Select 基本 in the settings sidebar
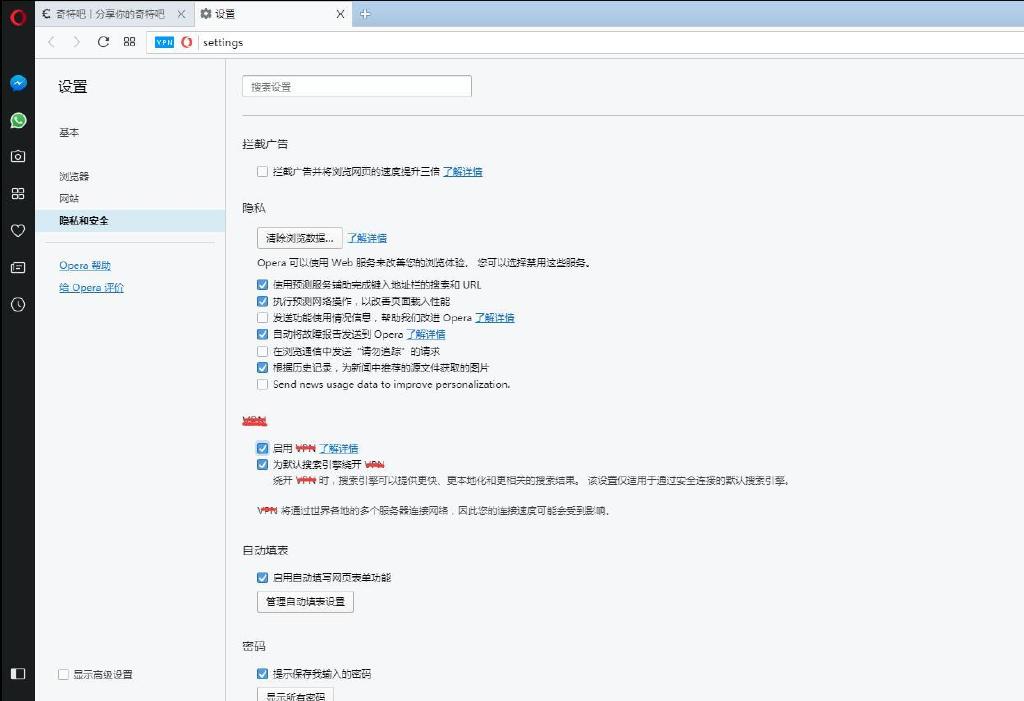 [69, 133]
